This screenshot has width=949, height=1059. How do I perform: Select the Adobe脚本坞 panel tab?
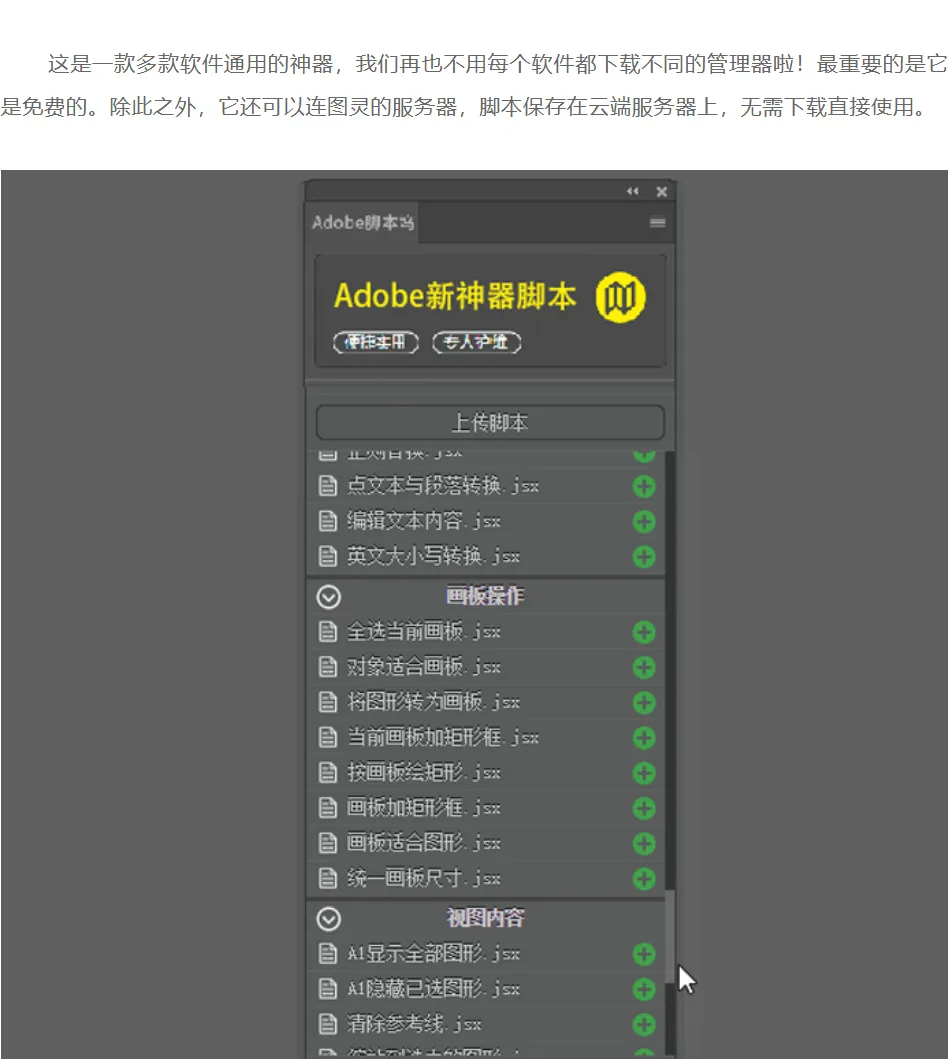(x=363, y=223)
